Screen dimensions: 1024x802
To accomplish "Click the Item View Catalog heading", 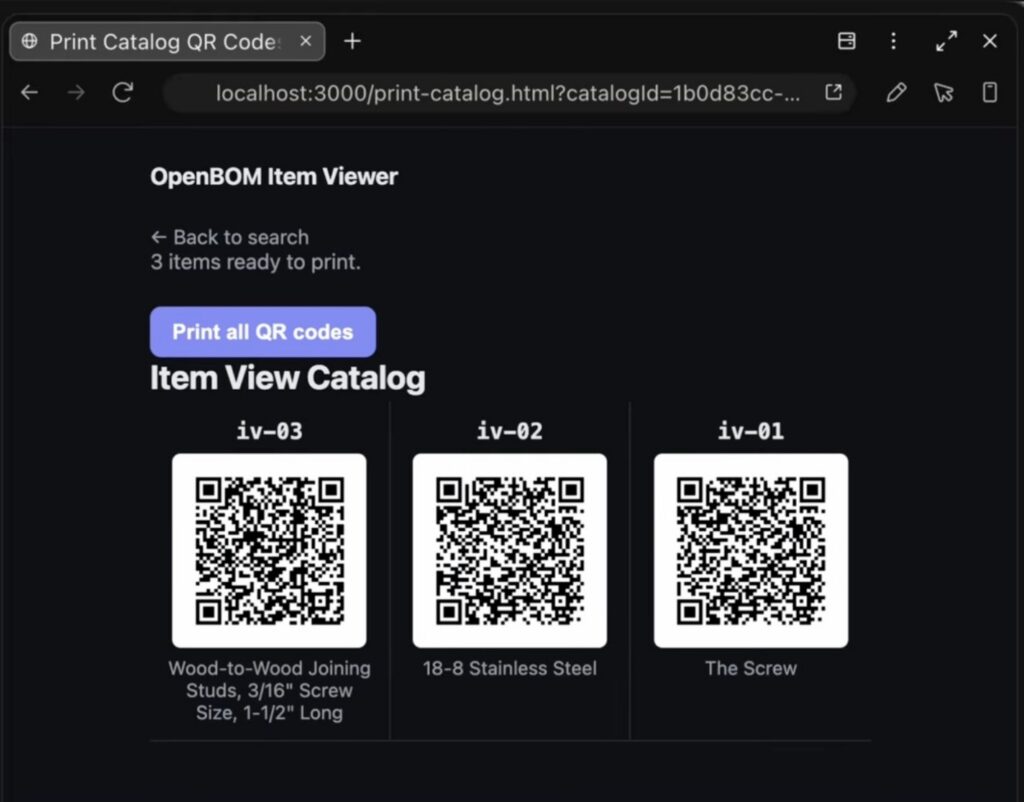I will click(287, 378).
